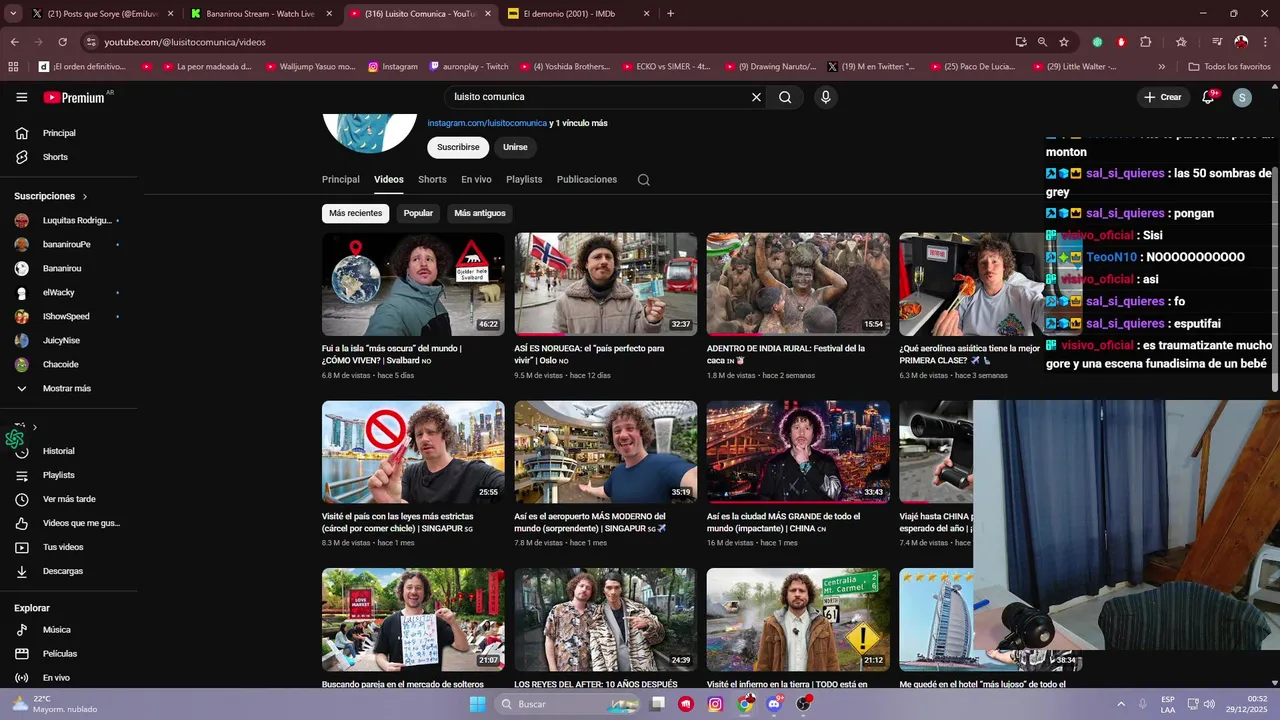This screenshot has width=1280, height=720.
Task: Show more bookmarks with the double chevron
Action: (1161, 67)
